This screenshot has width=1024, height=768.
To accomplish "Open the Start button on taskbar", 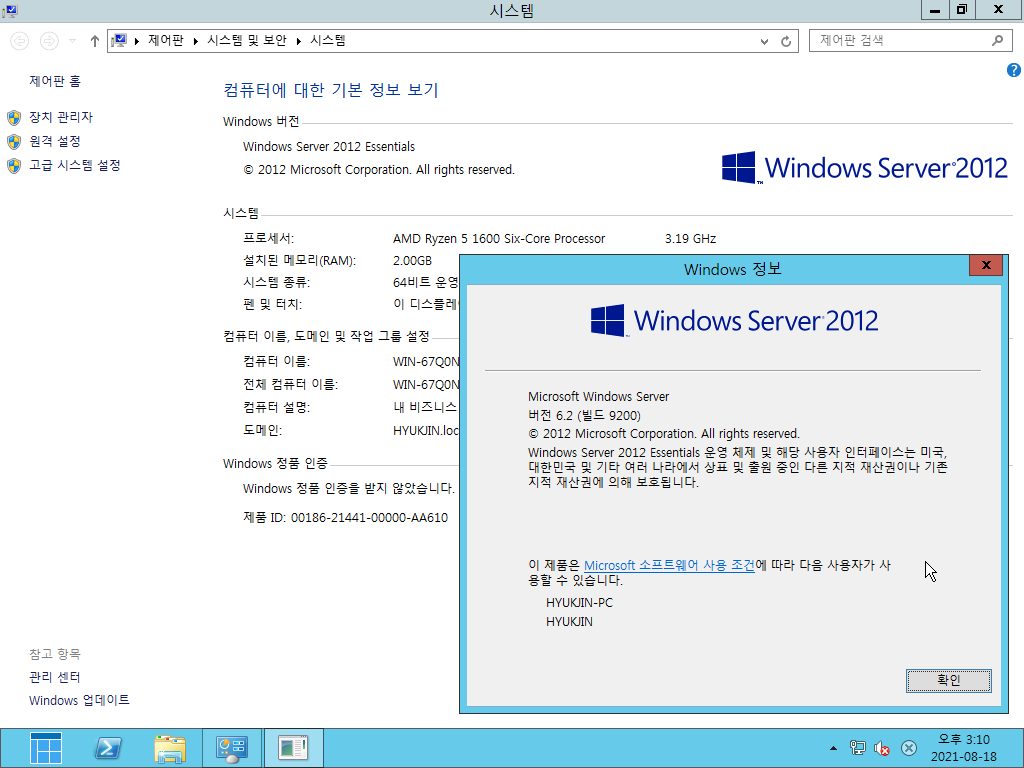I will pyautogui.click(x=46, y=748).
